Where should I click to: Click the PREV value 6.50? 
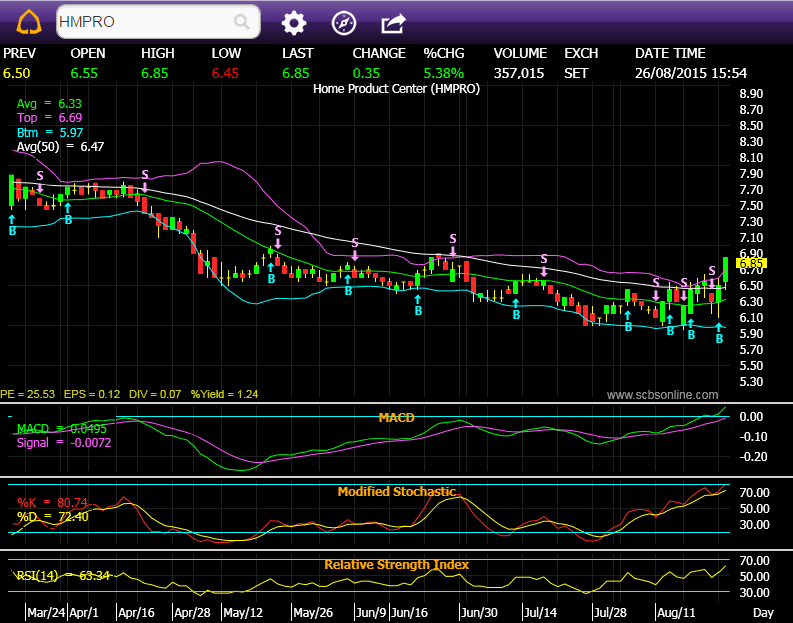tap(17, 73)
